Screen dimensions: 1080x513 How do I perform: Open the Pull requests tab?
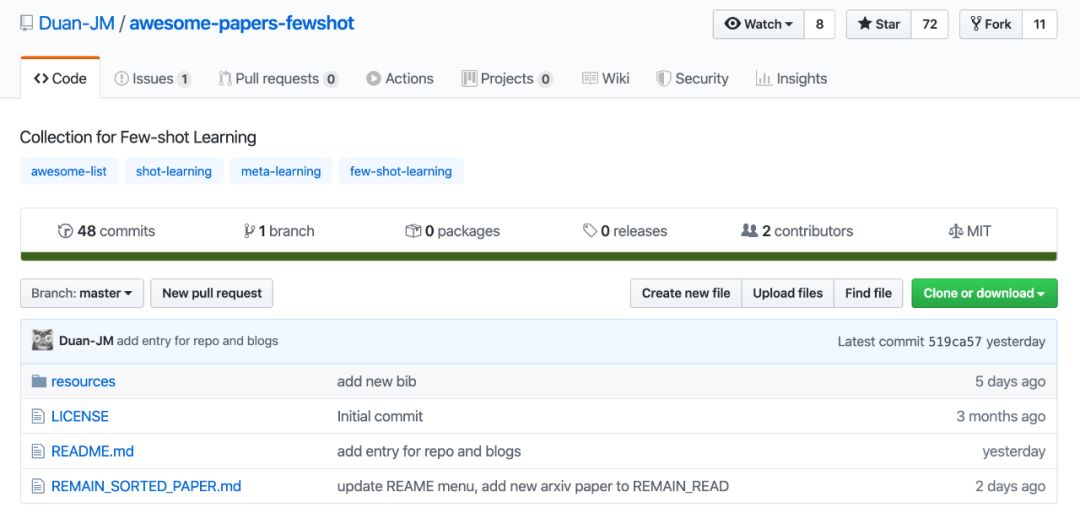pos(278,78)
